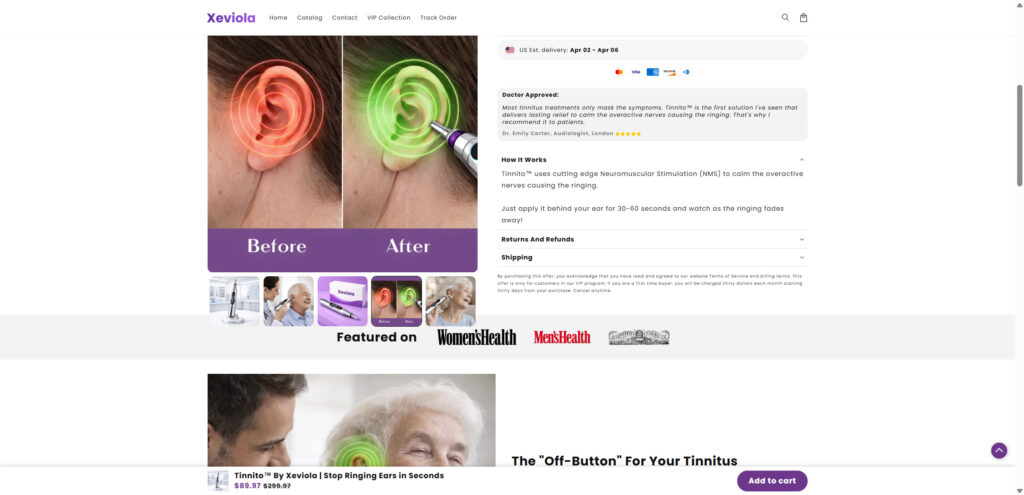Select the device-on-stand product thumbnail
The image size is (1024, 495).
[x=234, y=301]
